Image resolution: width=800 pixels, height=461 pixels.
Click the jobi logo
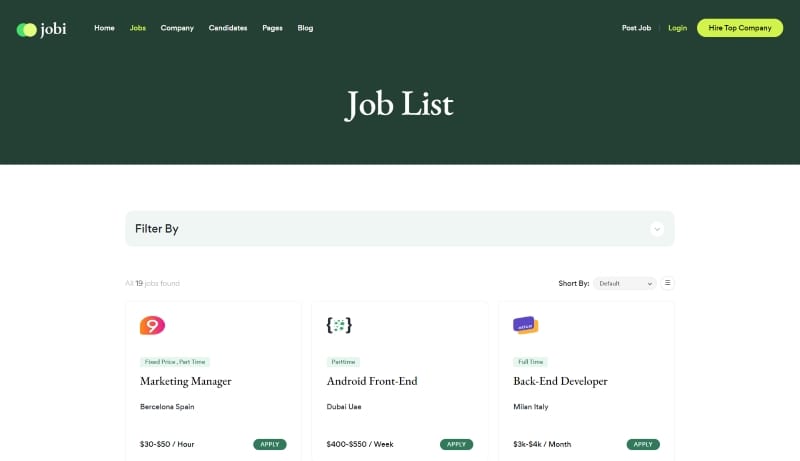click(41, 30)
